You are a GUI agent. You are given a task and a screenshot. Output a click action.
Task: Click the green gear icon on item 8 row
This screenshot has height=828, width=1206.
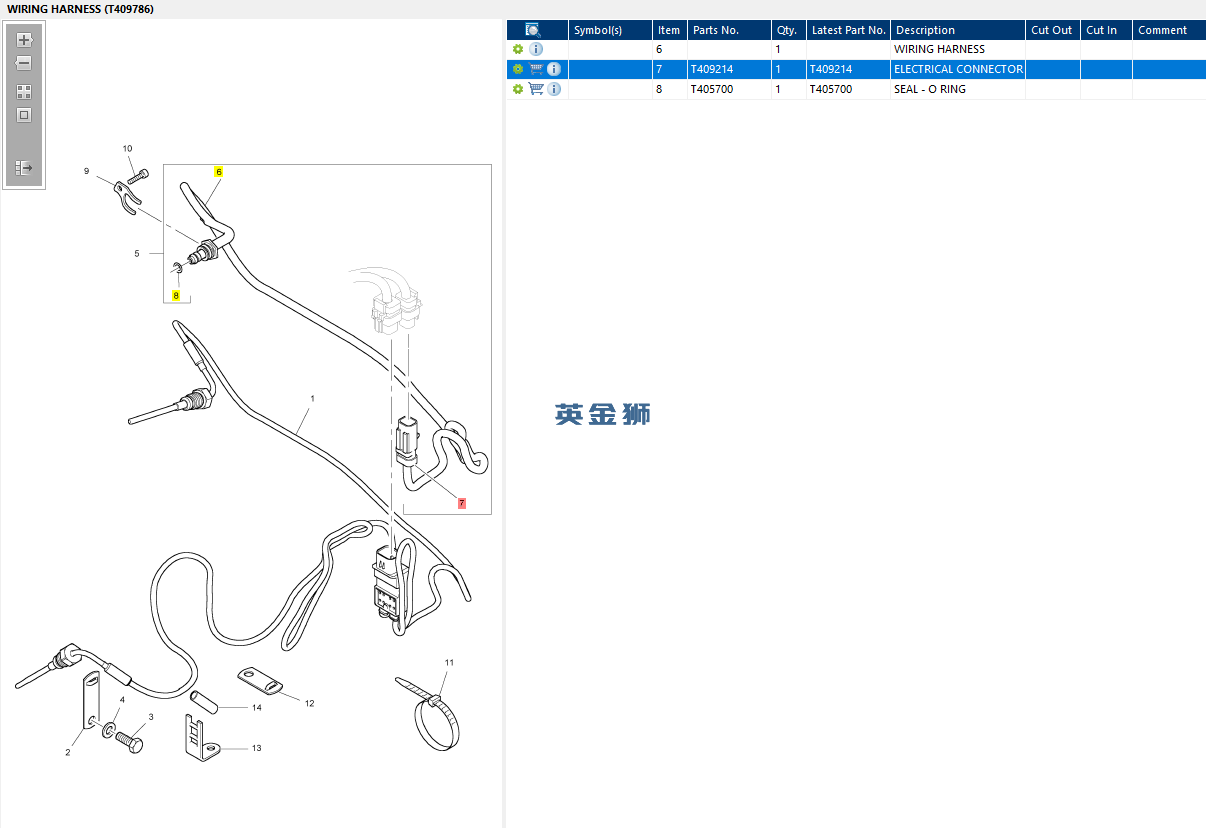point(518,89)
